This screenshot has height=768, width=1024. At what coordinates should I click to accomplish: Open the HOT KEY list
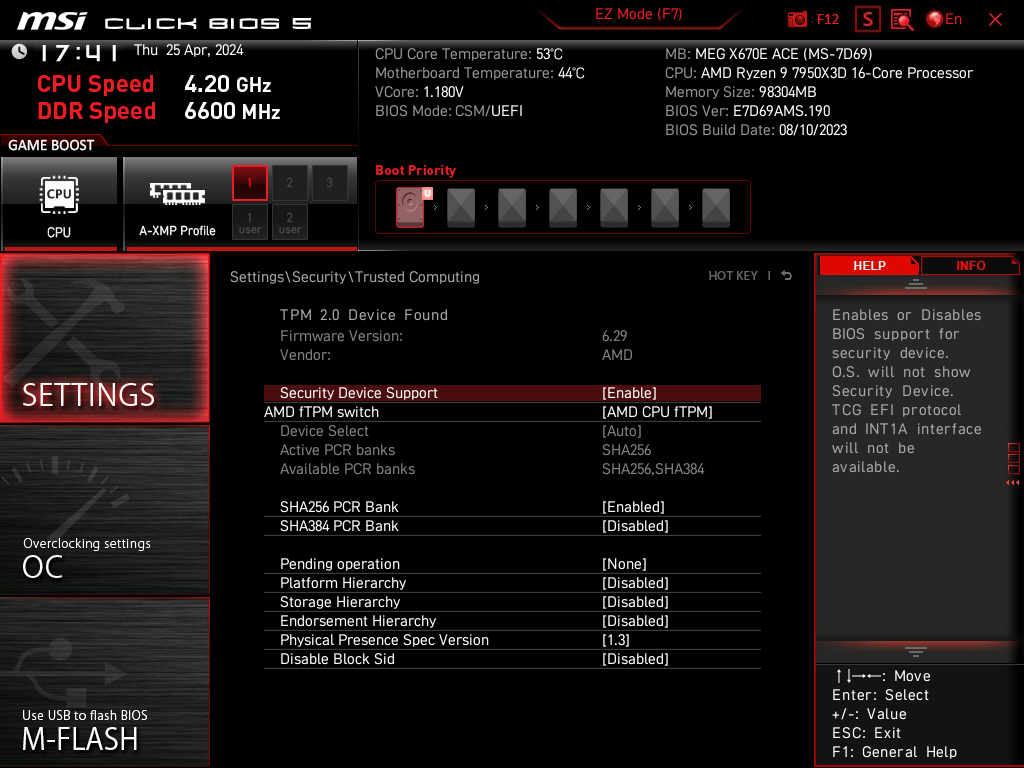pos(733,276)
